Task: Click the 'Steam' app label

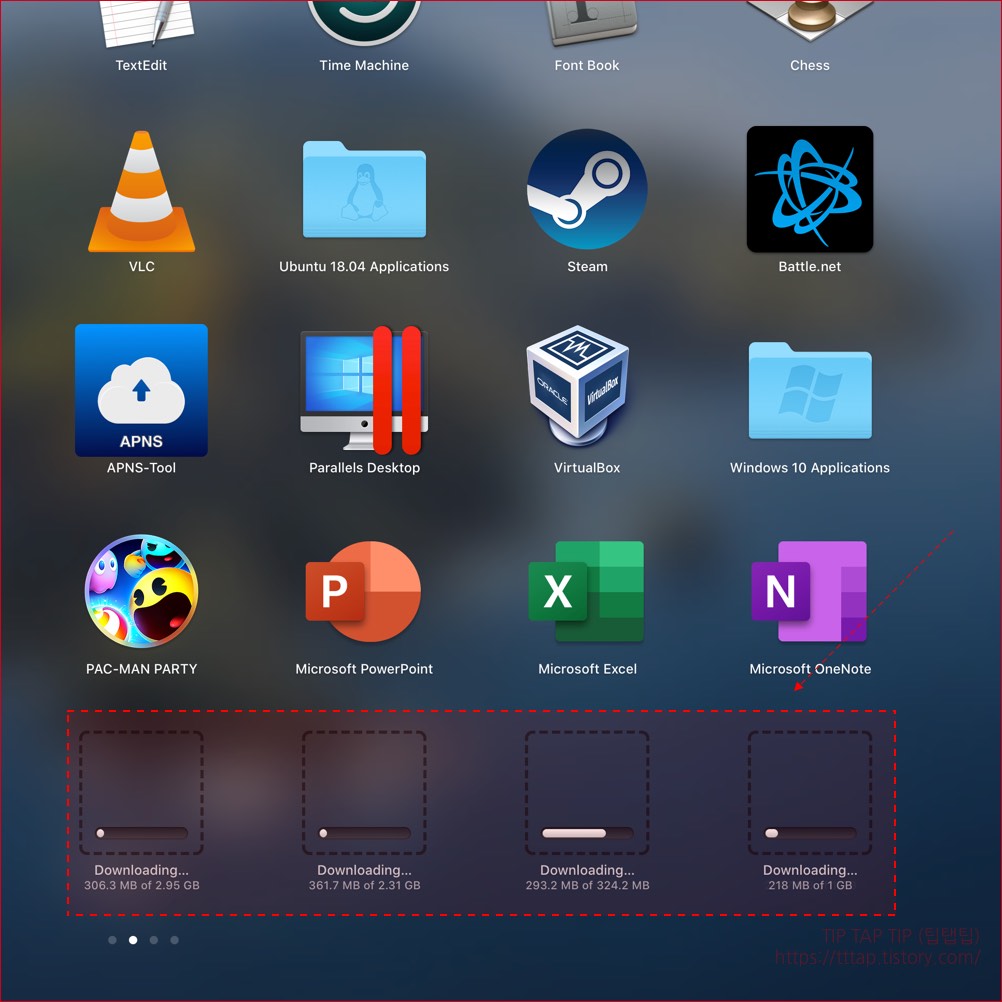Action: pos(587,266)
